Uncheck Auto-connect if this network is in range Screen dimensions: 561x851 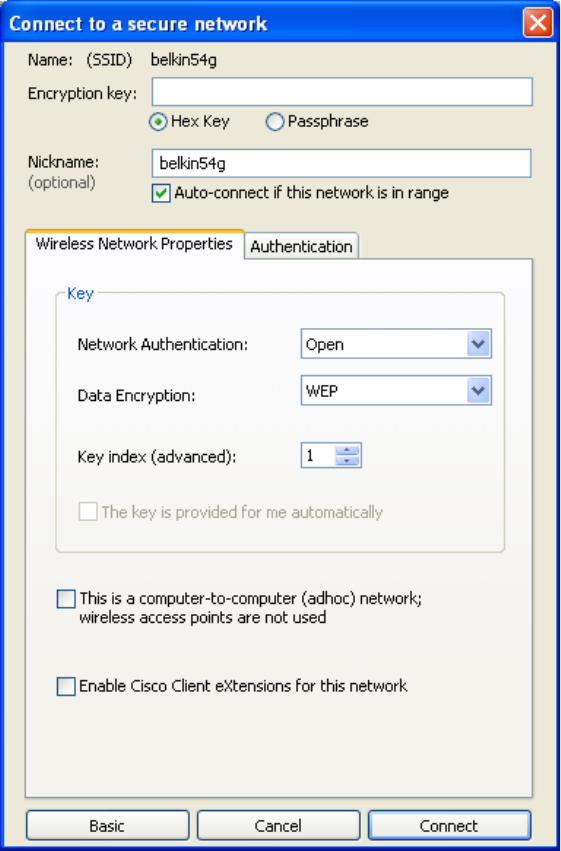point(161,193)
